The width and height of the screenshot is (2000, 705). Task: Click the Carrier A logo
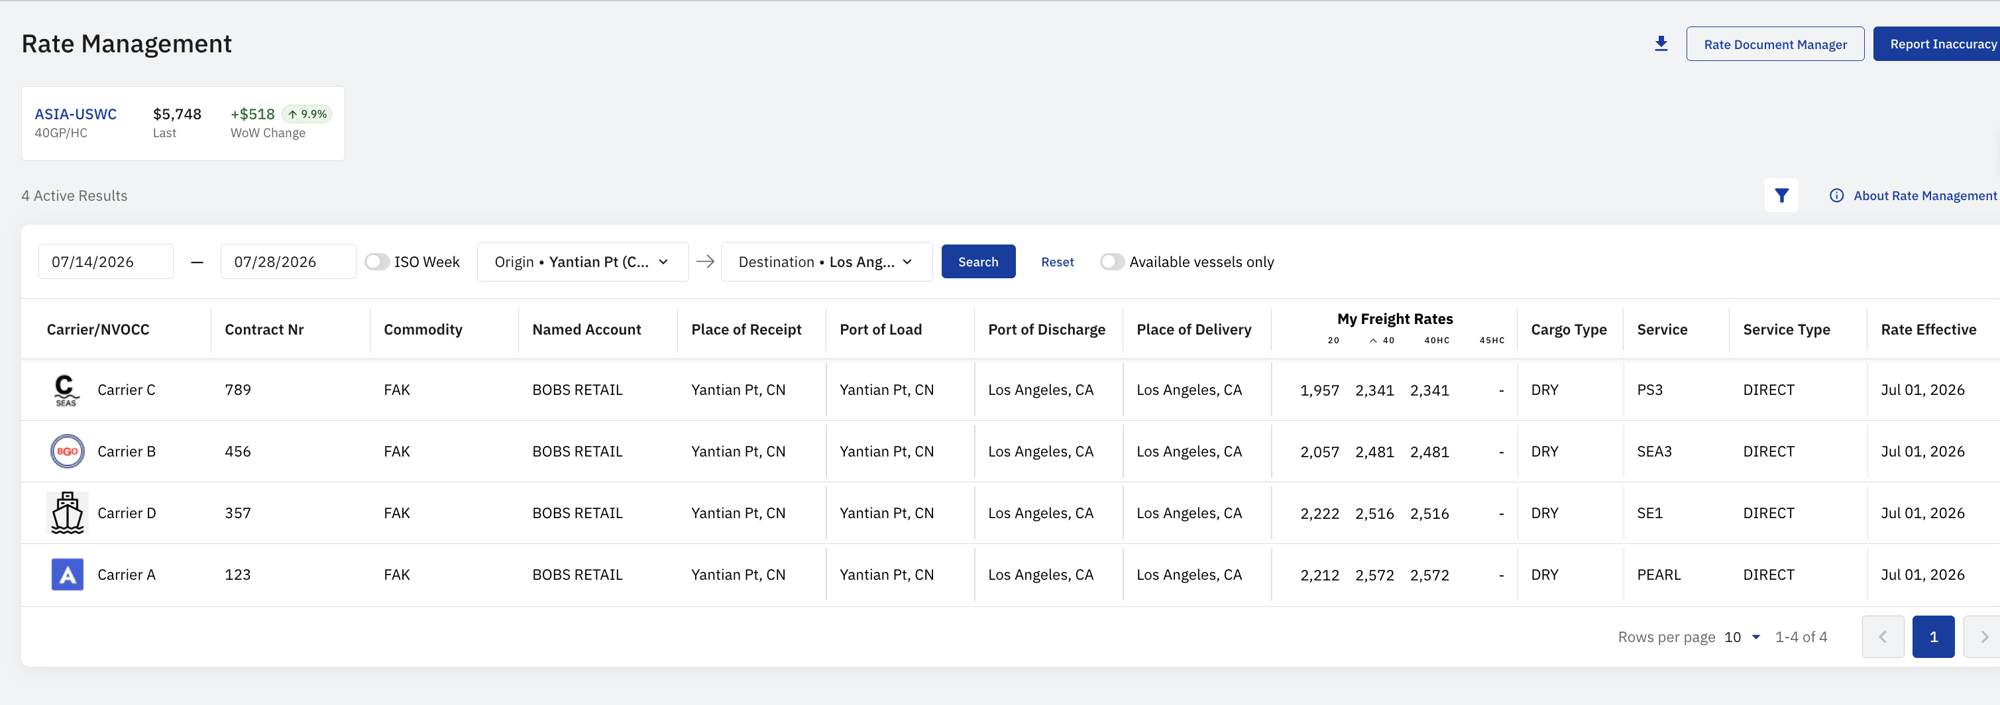click(67, 575)
